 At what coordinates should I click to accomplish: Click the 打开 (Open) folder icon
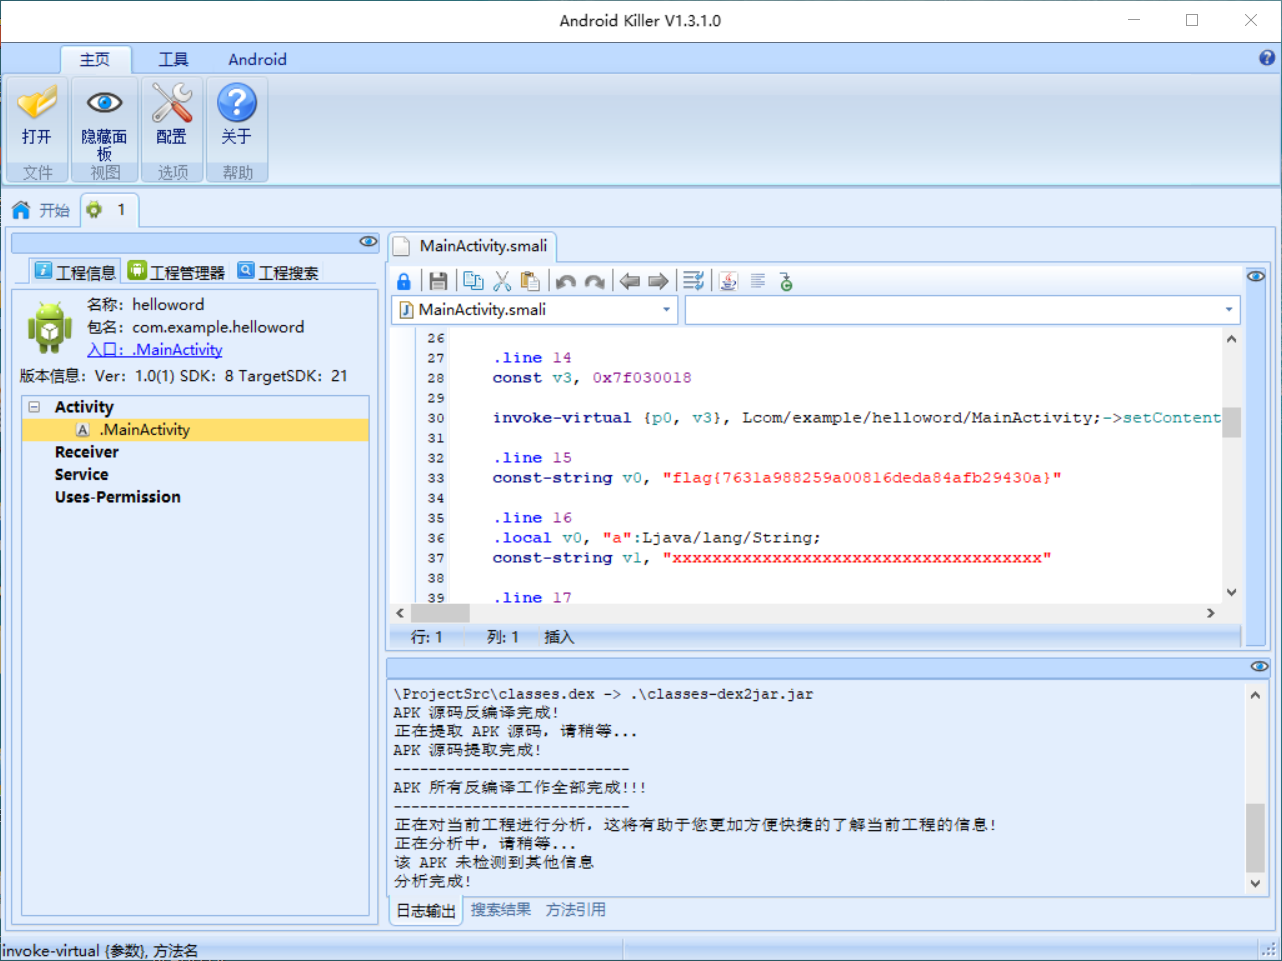[37, 102]
